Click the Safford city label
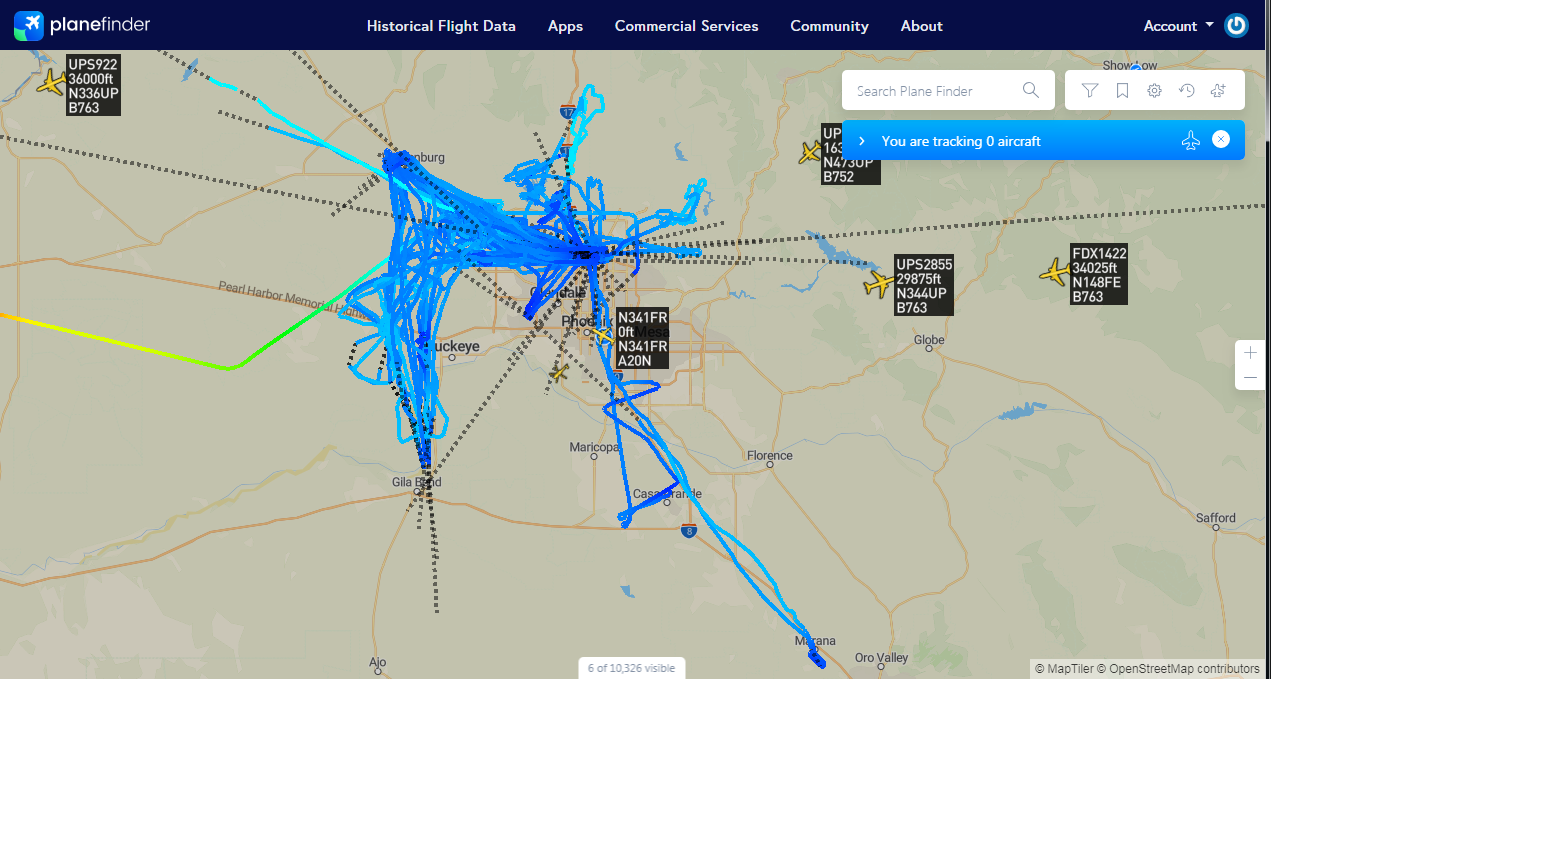The height and width of the screenshot is (862, 1548). [x=1216, y=518]
